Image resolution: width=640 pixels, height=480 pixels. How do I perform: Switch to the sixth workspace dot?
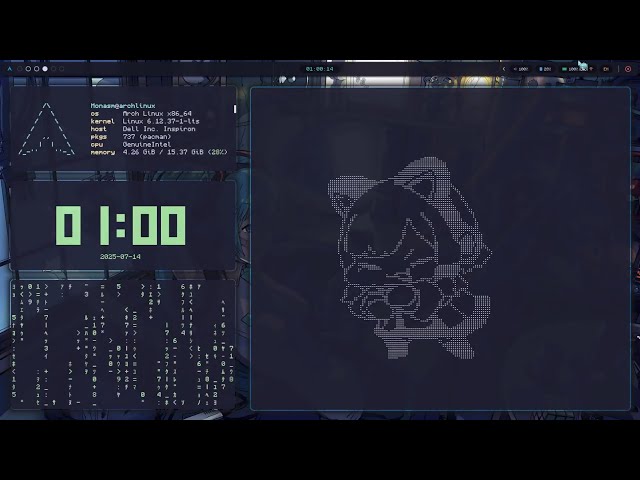point(62,69)
